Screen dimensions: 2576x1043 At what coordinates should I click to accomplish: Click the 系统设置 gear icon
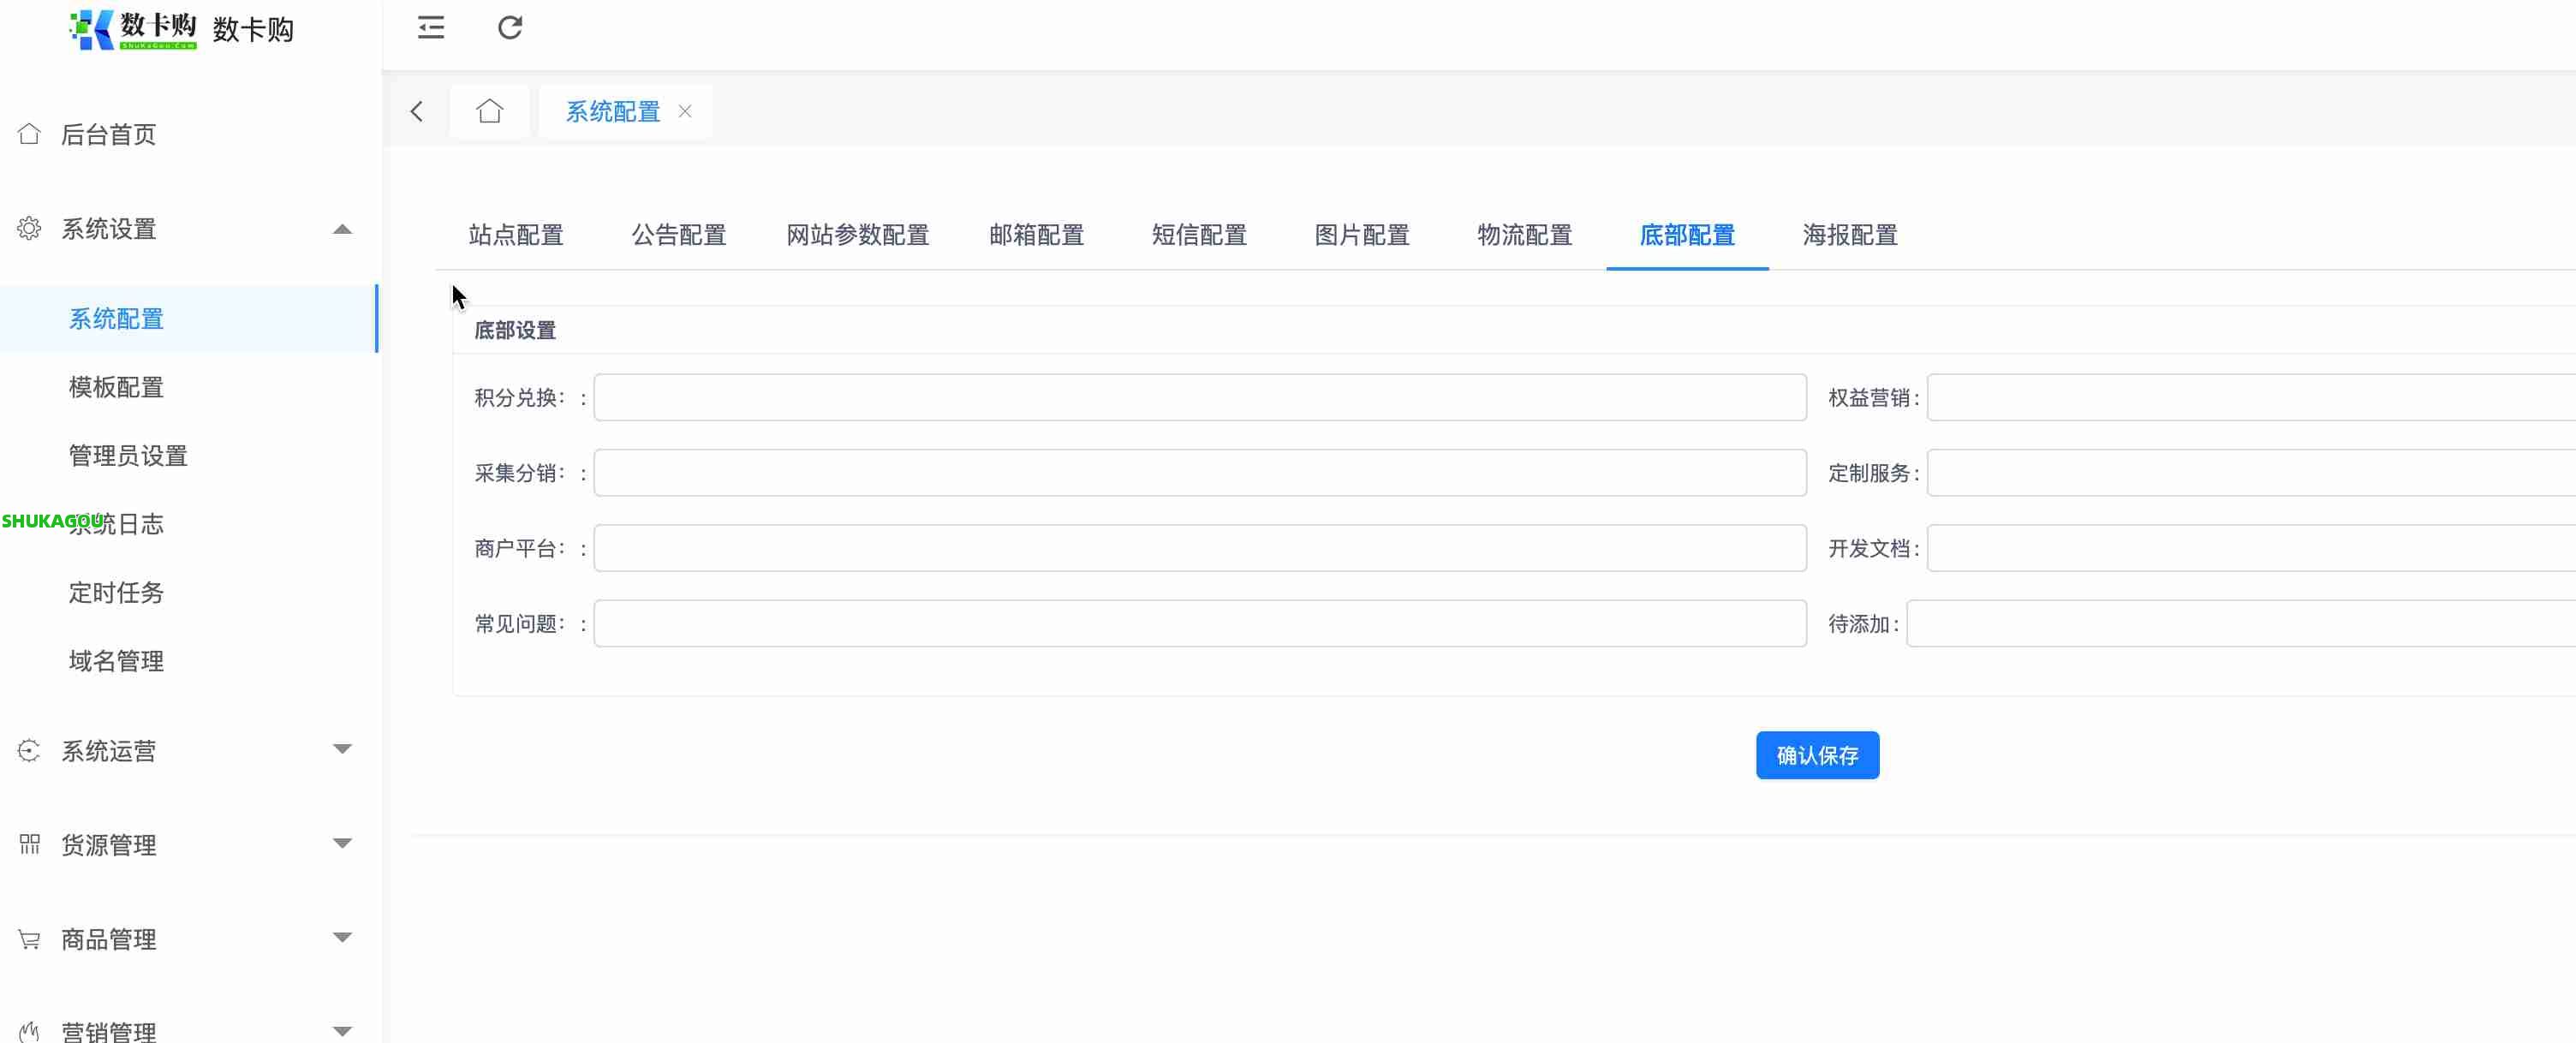(x=29, y=227)
